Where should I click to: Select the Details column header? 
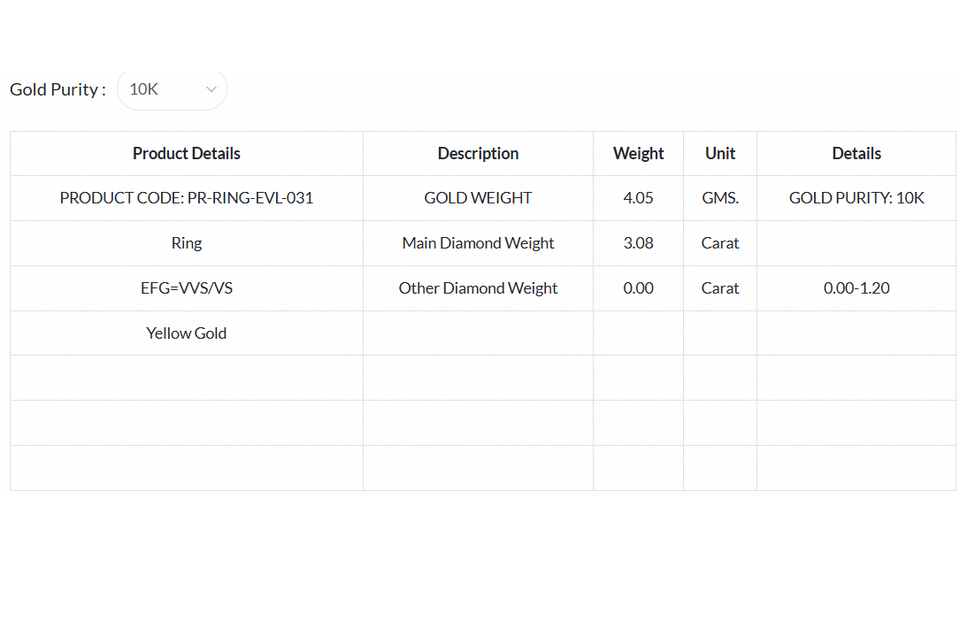pos(856,153)
